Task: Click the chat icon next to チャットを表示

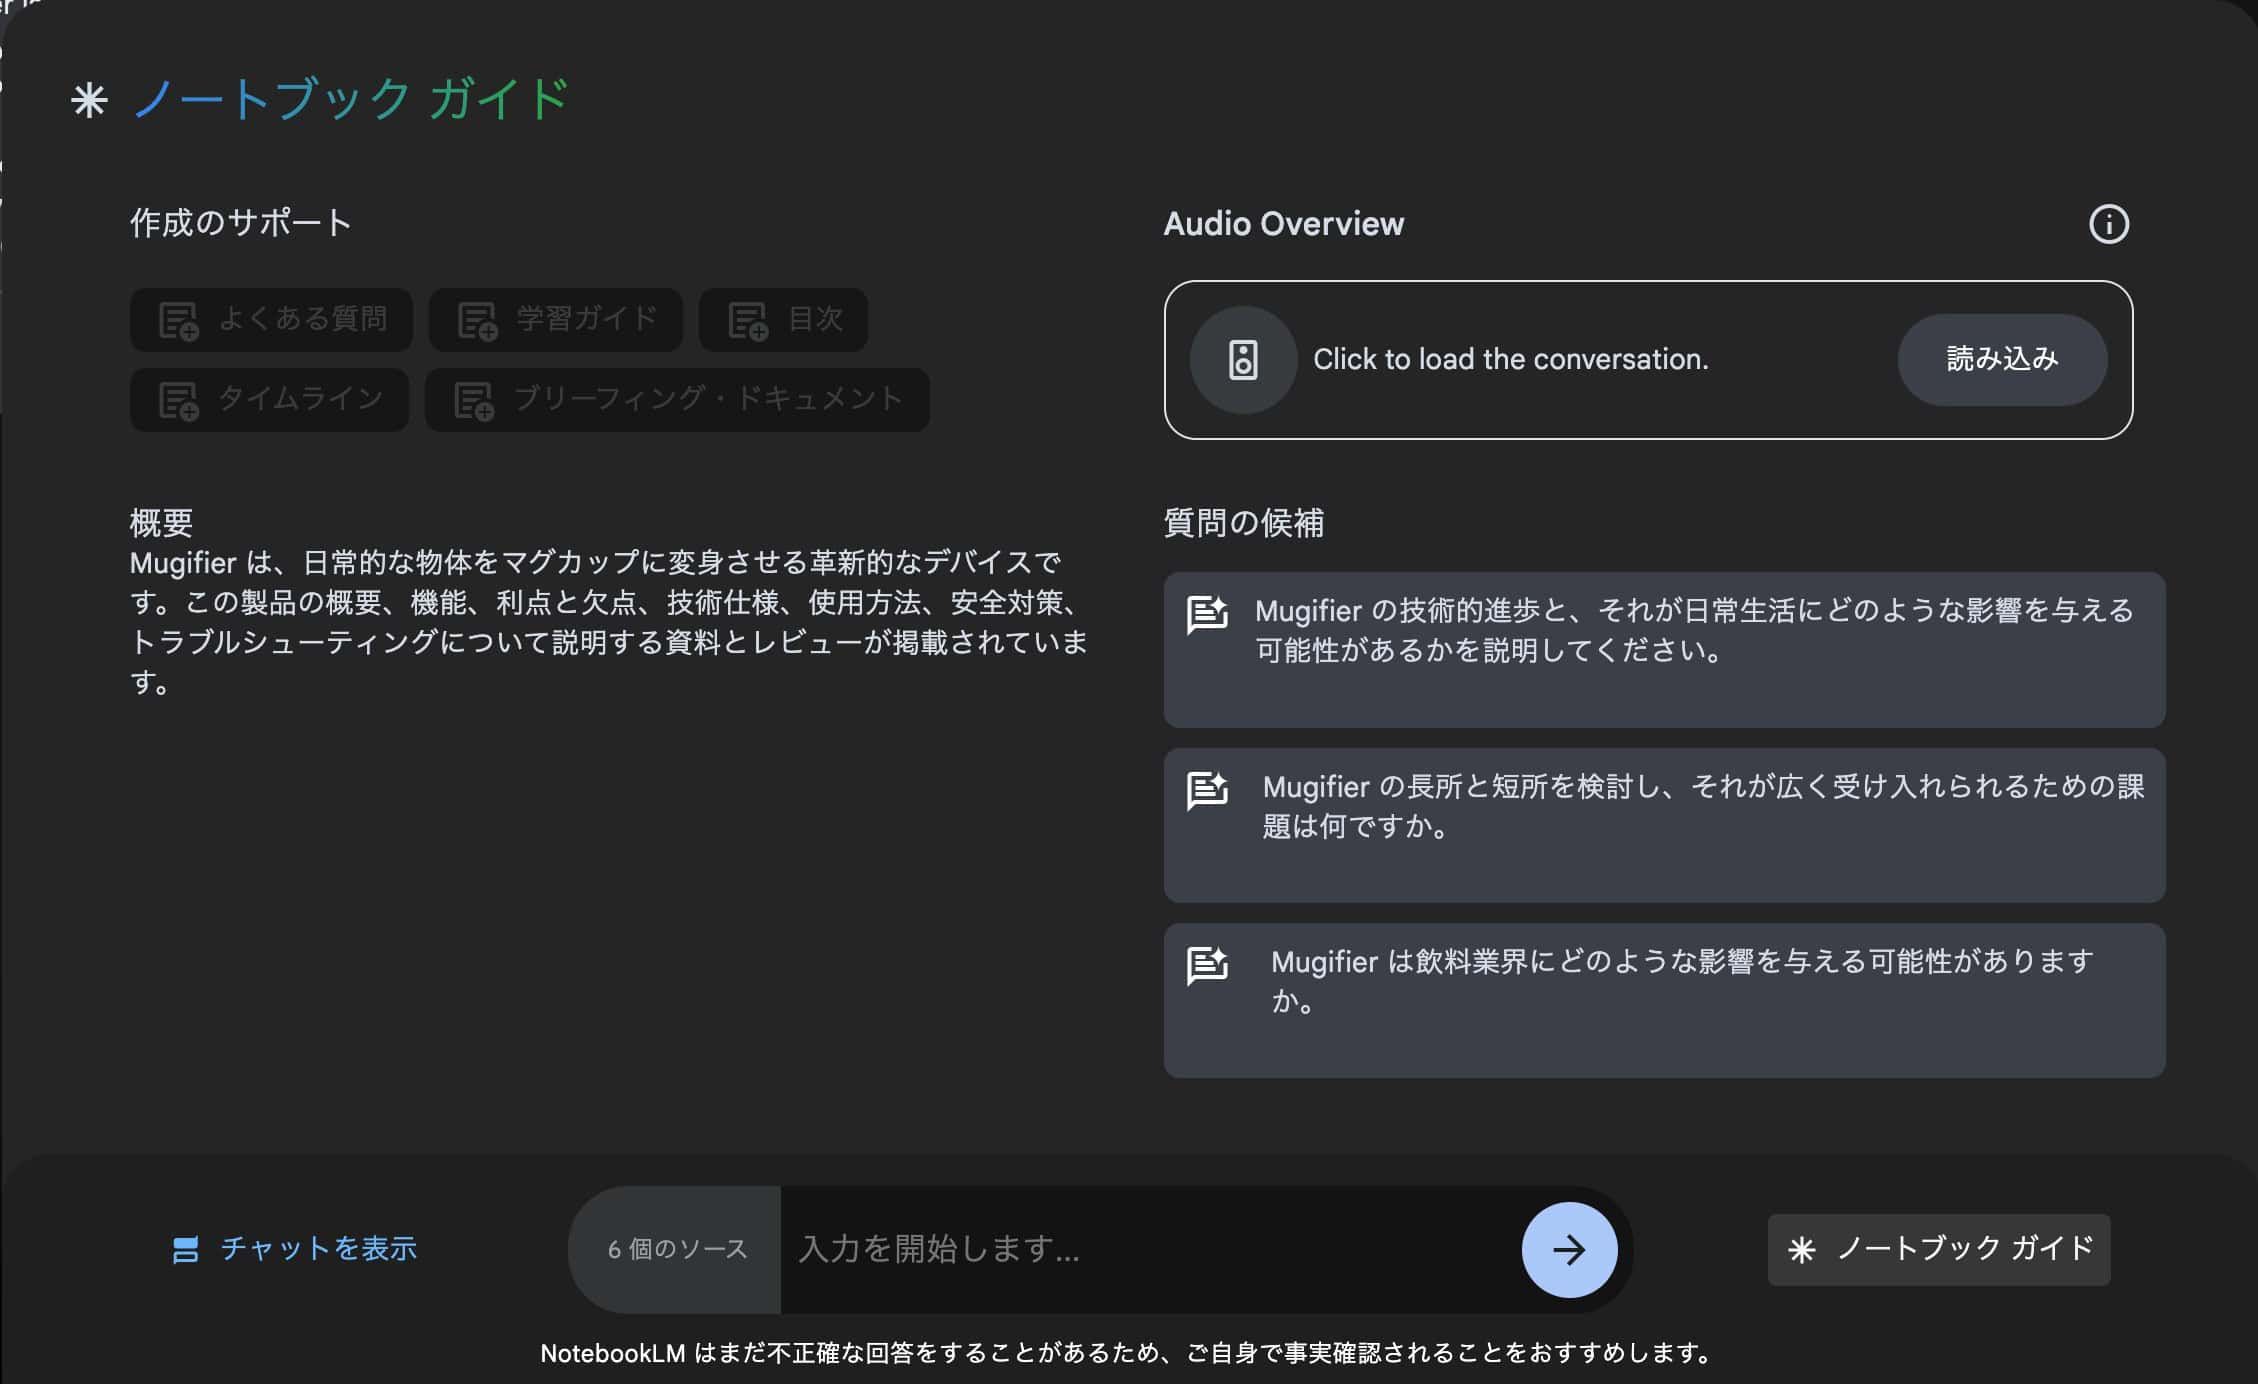Action: 186,1249
